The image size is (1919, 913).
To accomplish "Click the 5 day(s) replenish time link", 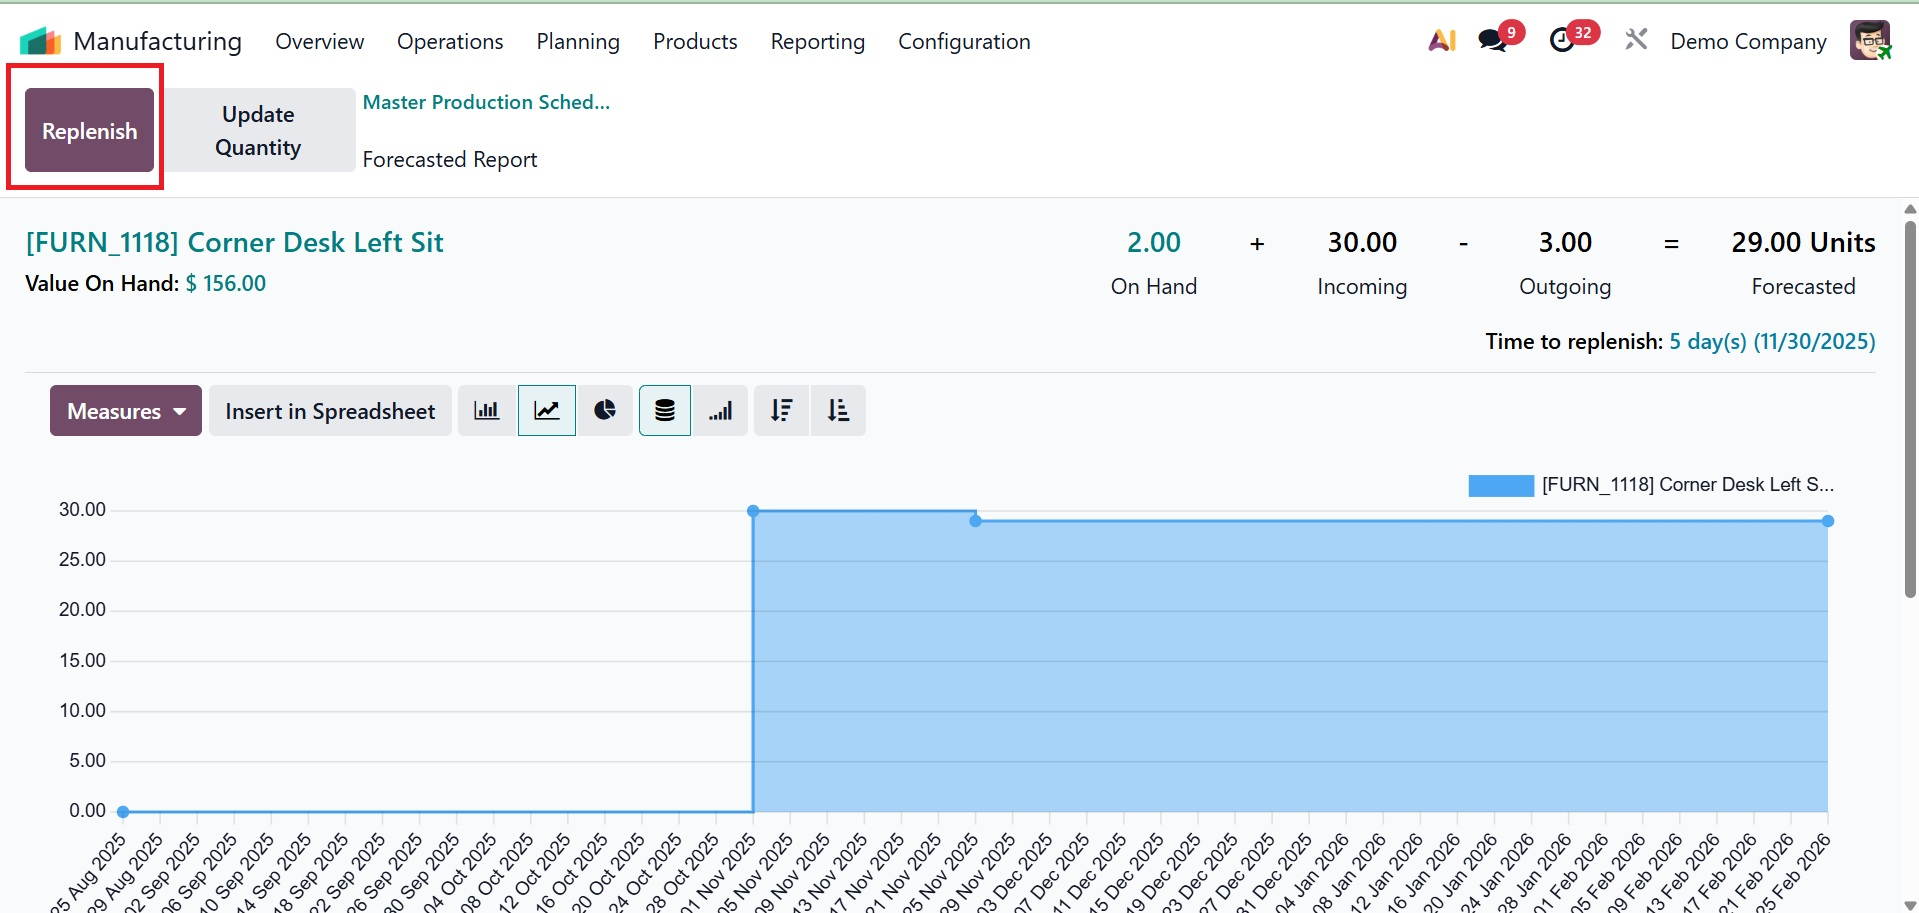I will pos(1772,342).
